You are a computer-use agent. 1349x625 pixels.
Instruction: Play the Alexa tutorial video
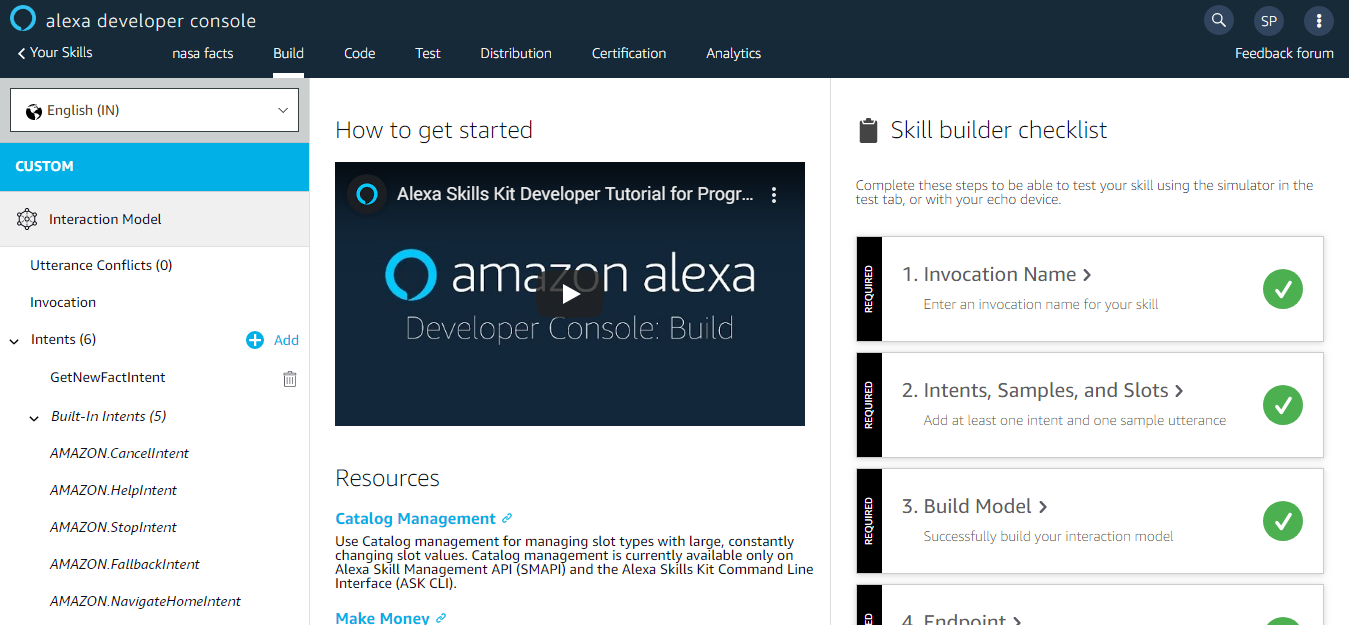point(570,294)
